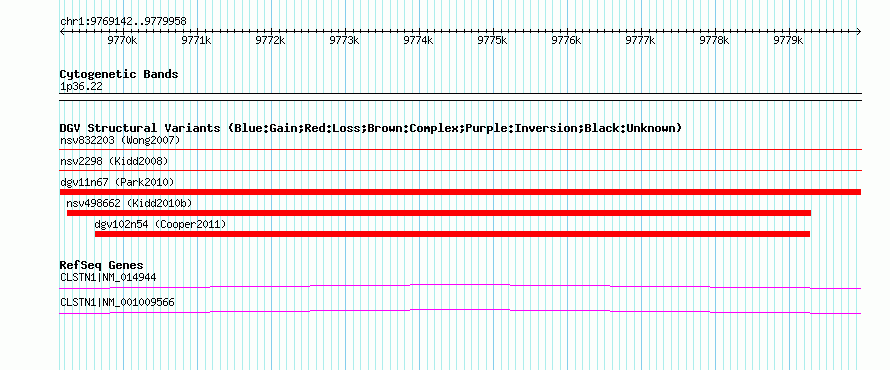Screen dimensions: 890x370
Task: Click the chr1:9769142..9779958 region label
Action: tap(123, 22)
